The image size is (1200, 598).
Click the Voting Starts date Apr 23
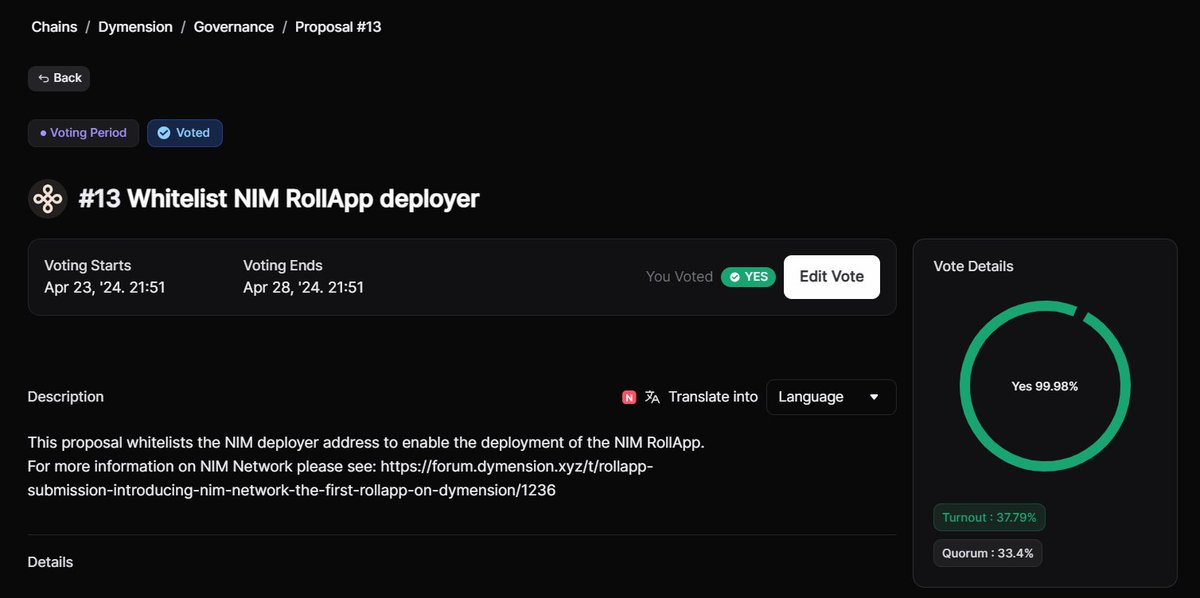(105, 288)
